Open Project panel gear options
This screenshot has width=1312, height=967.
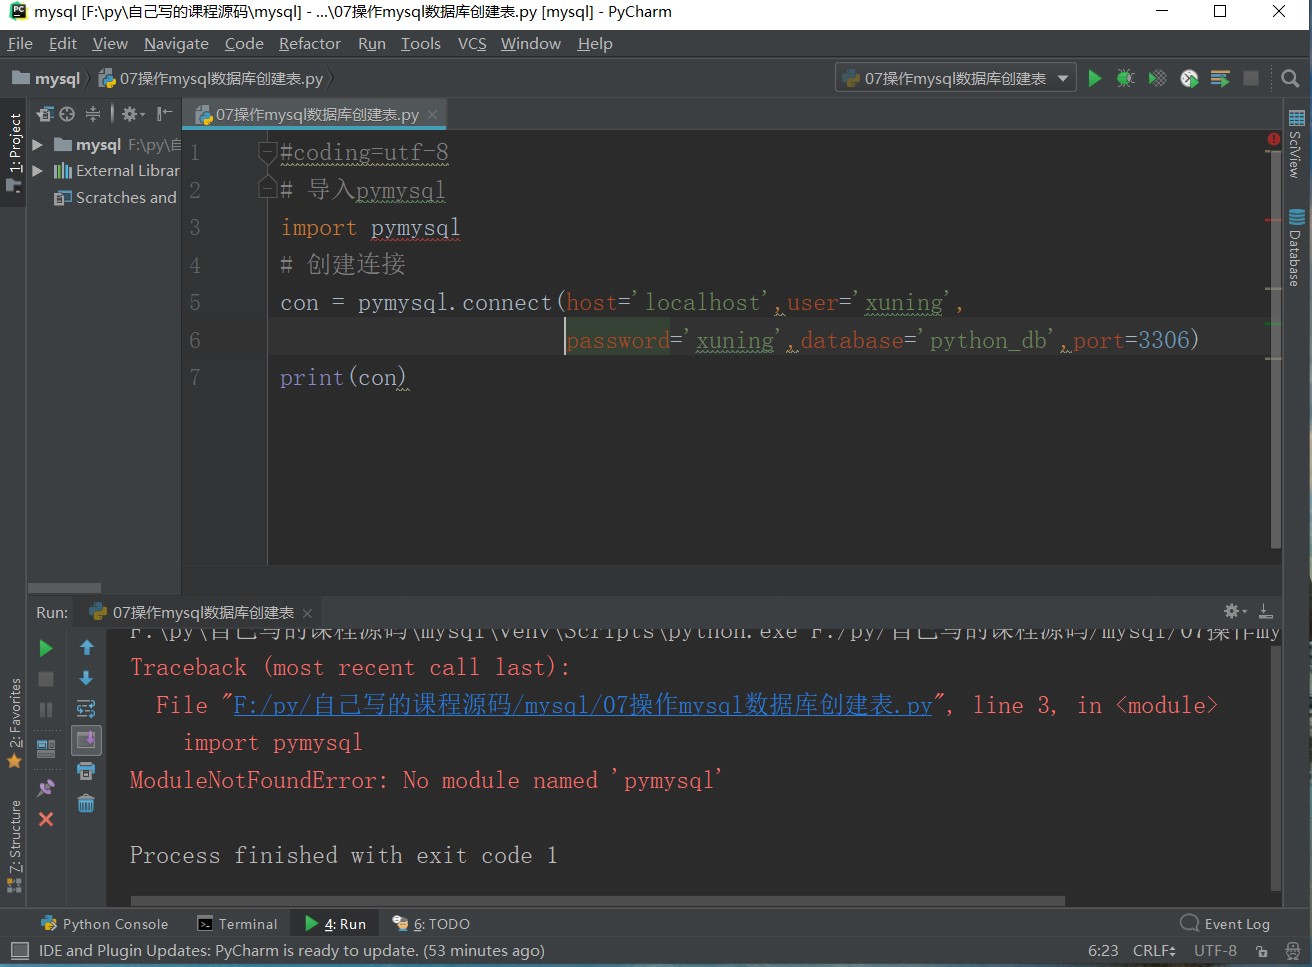[x=132, y=114]
